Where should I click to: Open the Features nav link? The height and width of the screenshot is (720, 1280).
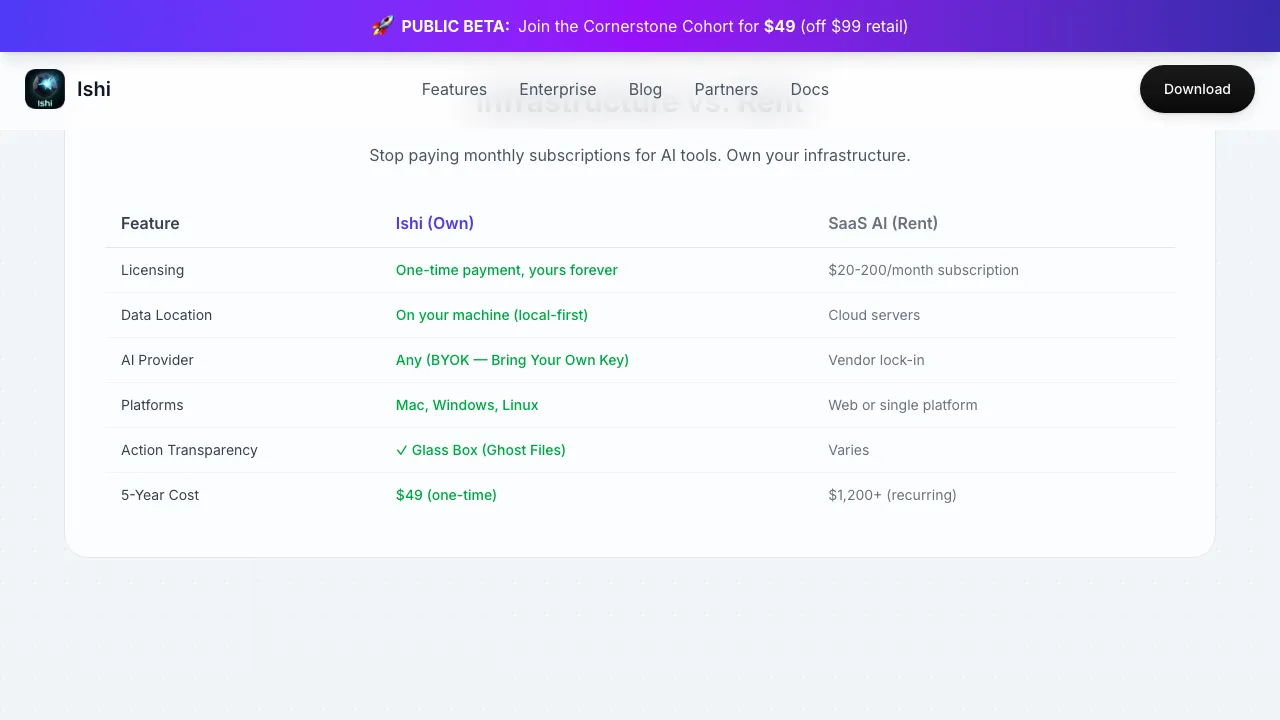coord(454,89)
